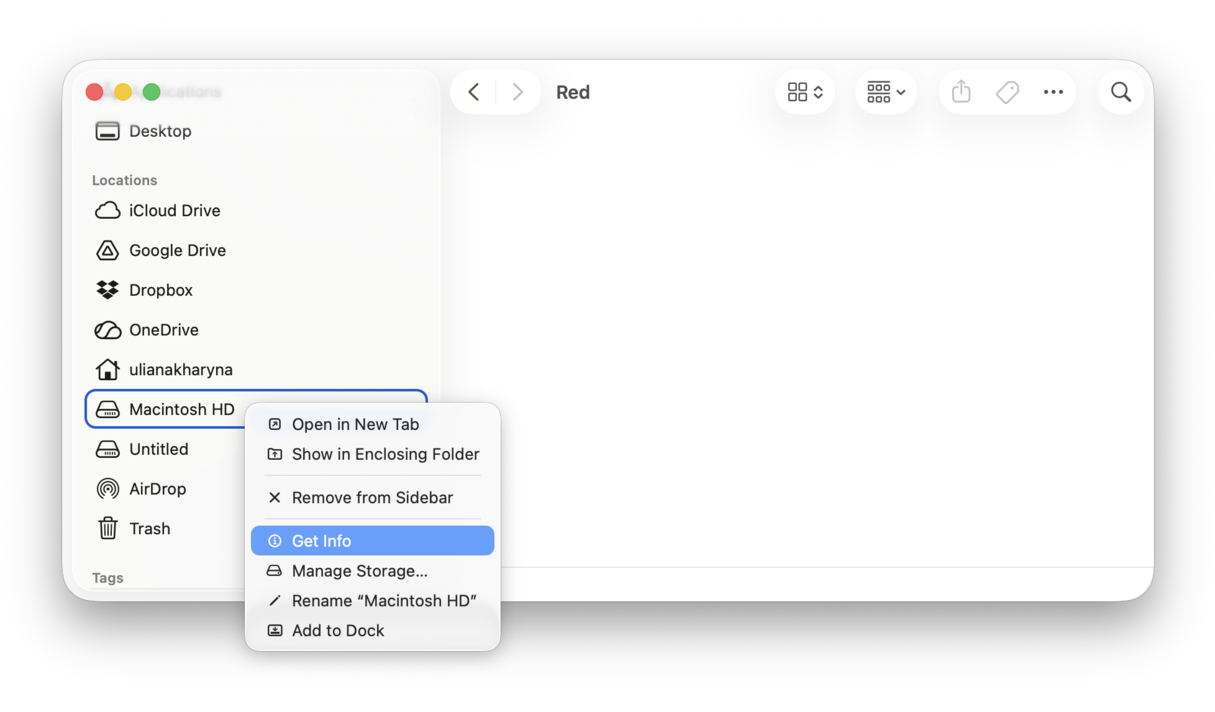Image resolution: width=1215 pixels, height=712 pixels.
Task: Select Google Drive in the sidebar
Action: coord(177,250)
